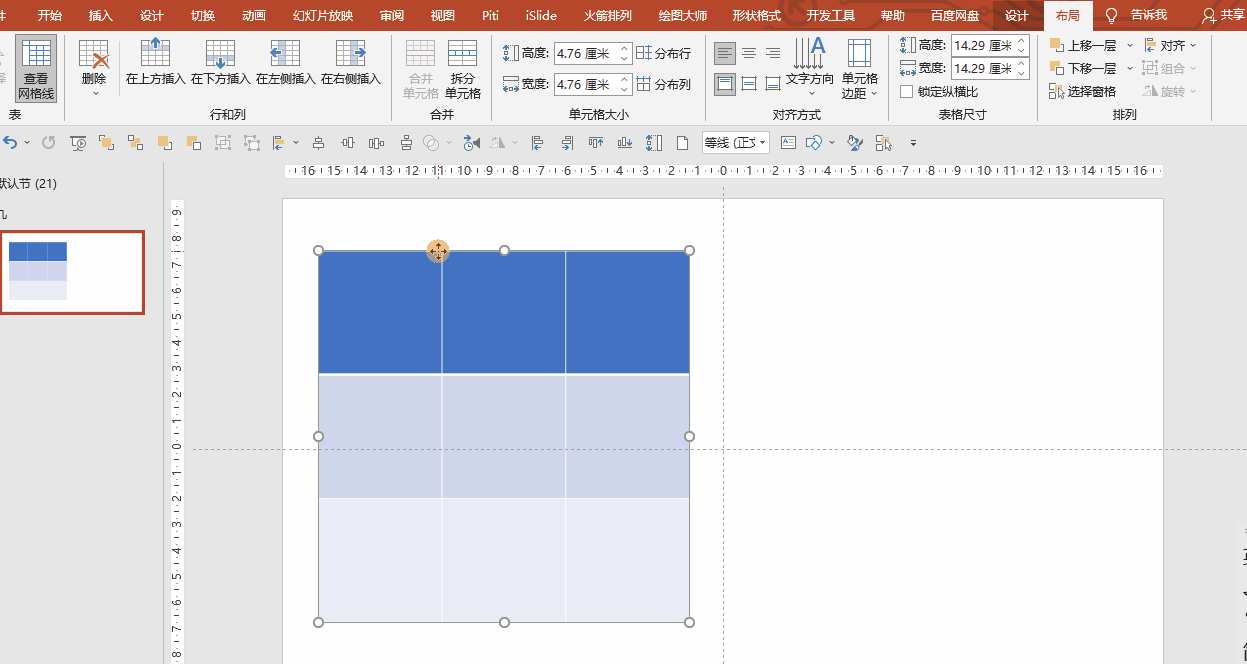The height and width of the screenshot is (664, 1247).
Task: Toggle 查看网格线 view gridlines
Action: (x=36, y=69)
